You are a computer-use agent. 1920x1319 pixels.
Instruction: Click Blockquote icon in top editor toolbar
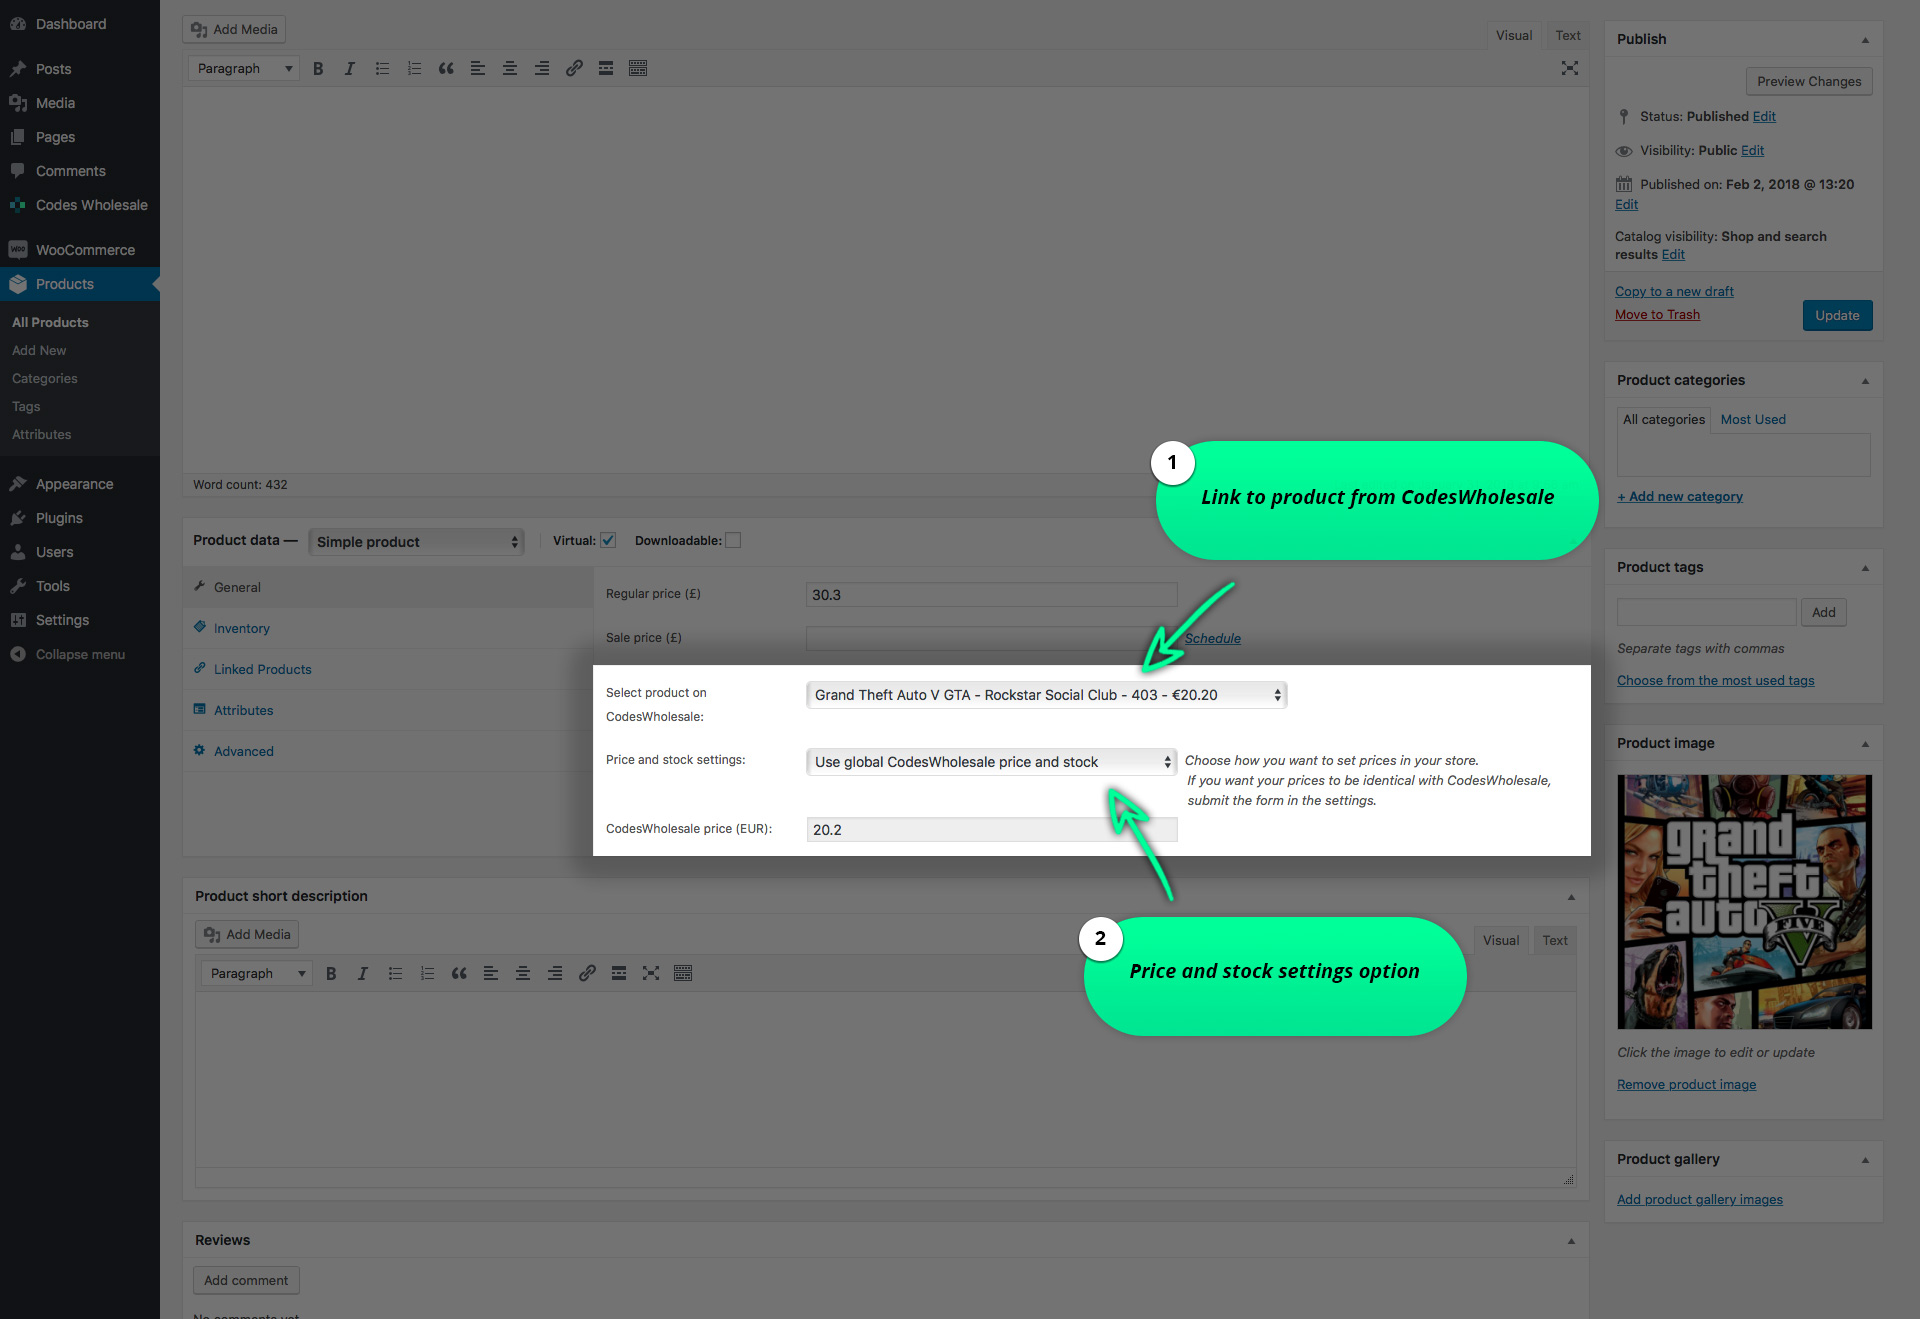click(446, 69)
